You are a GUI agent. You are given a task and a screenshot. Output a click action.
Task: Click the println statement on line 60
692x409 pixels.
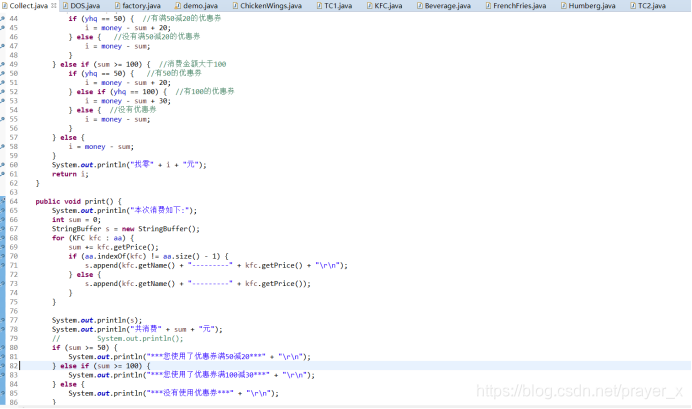(129, 165)
